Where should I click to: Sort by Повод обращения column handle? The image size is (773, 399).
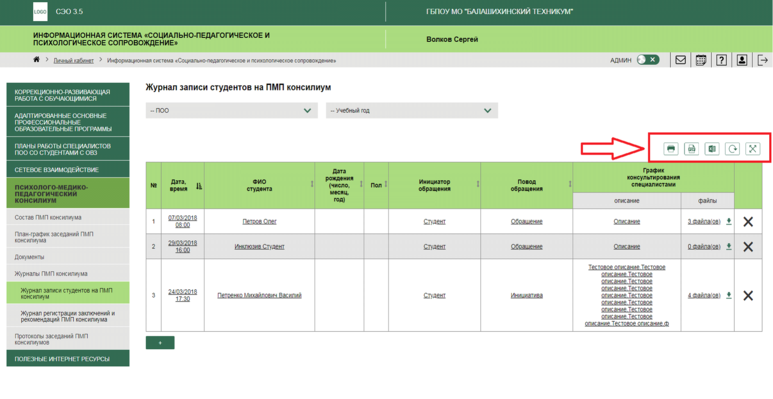[x=570, y=184]
